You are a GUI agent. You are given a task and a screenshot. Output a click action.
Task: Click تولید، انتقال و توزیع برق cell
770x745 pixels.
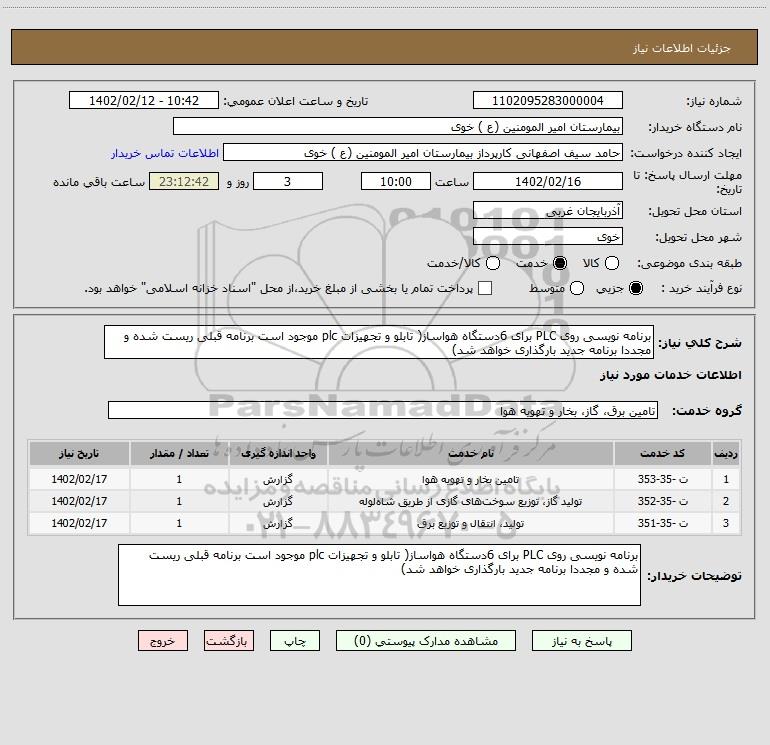(x=470, y=524)
